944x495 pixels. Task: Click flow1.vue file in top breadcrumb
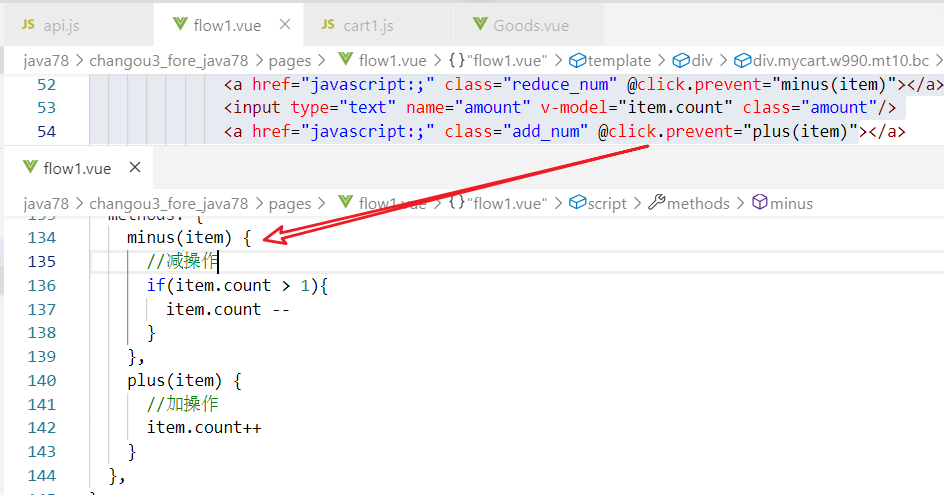(x=393, y=61)
